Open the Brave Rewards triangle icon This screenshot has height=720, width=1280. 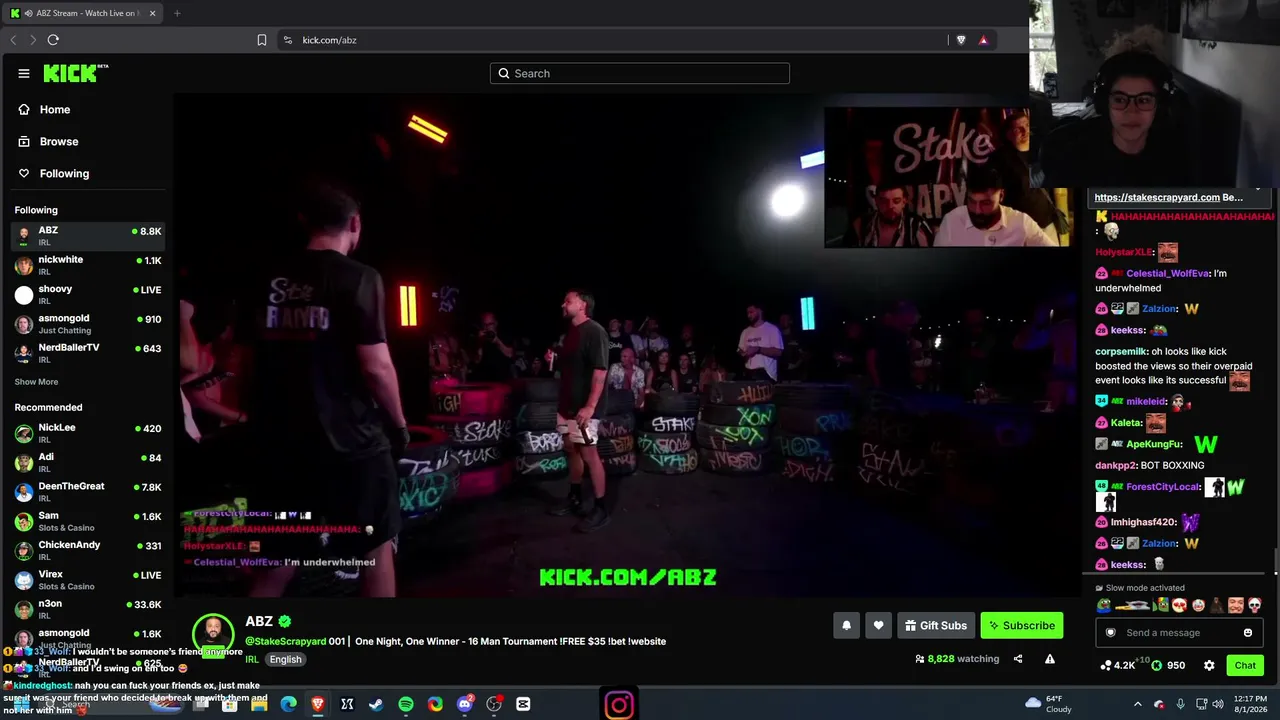[983, 40]
